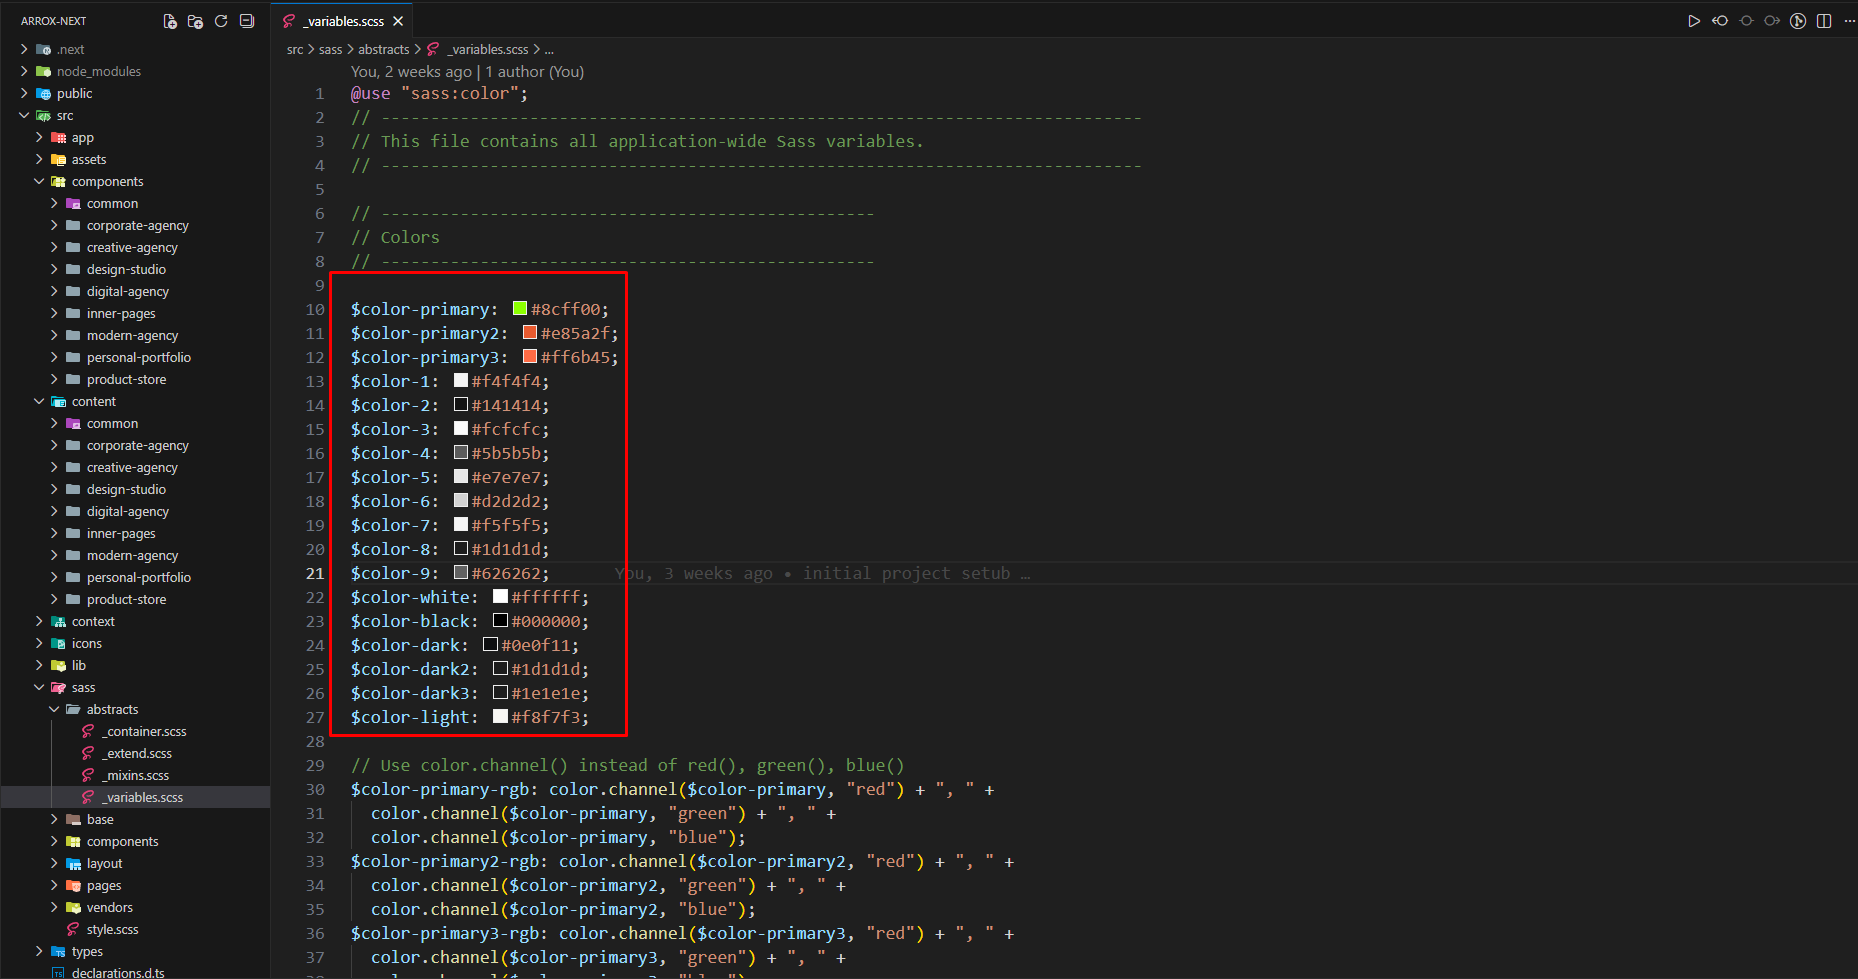
Task: Click line number 21 in the gutter
Action: (x=315, y=573)
